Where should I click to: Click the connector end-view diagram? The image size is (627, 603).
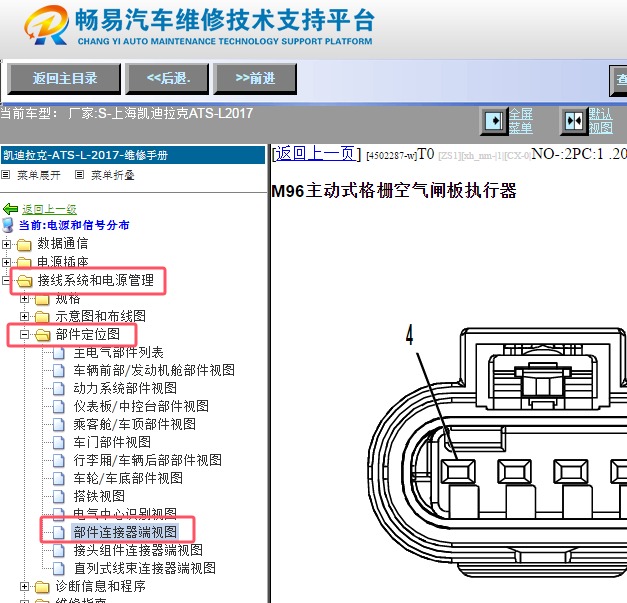pos(496,452)
